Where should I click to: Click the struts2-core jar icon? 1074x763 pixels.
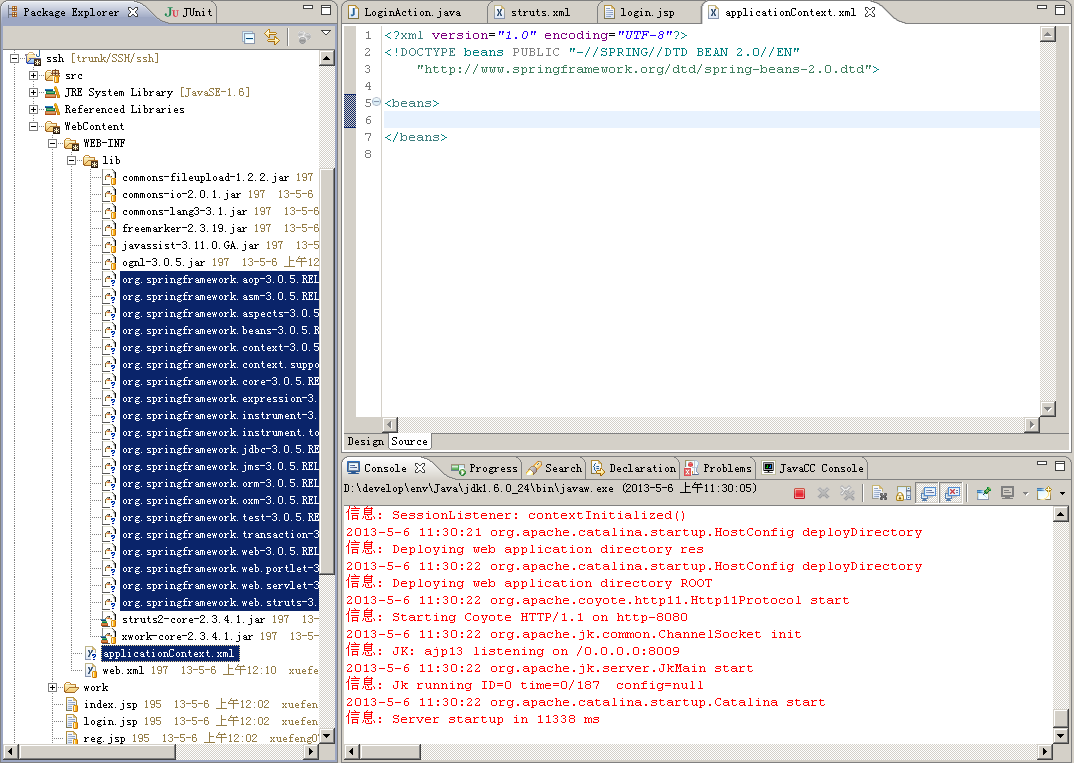(109, 620)
